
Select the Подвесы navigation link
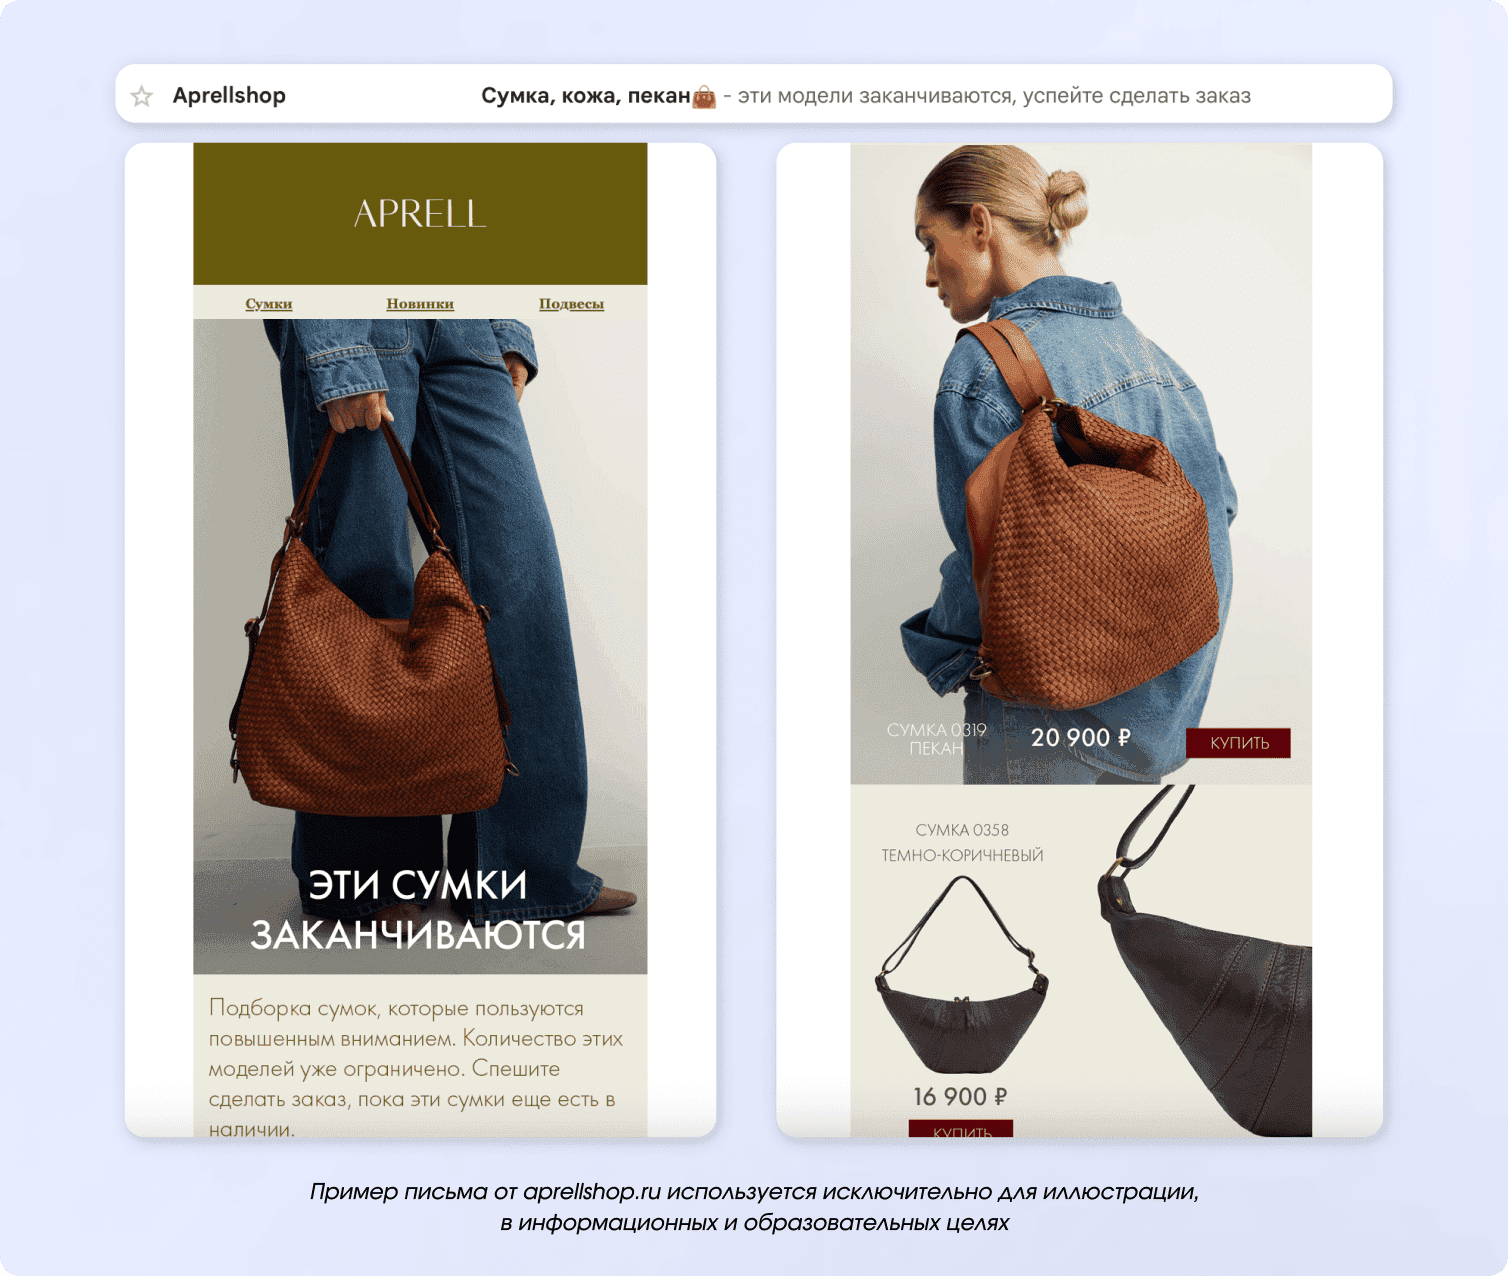(572, 304)
